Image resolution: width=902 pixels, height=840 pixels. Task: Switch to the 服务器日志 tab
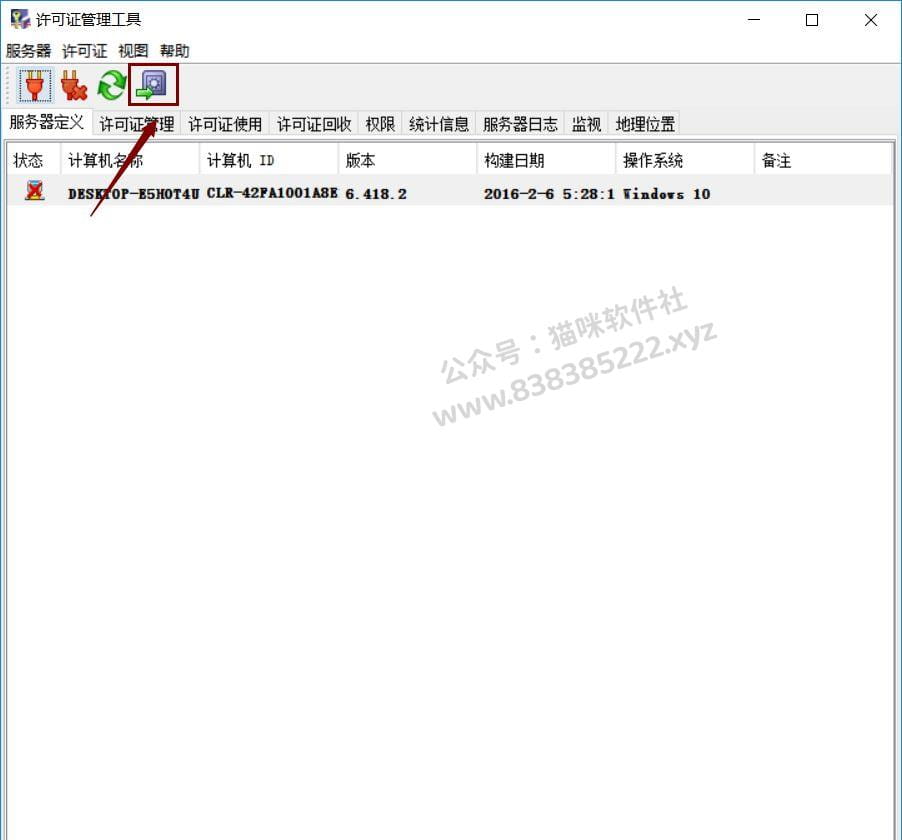(521, 124)
